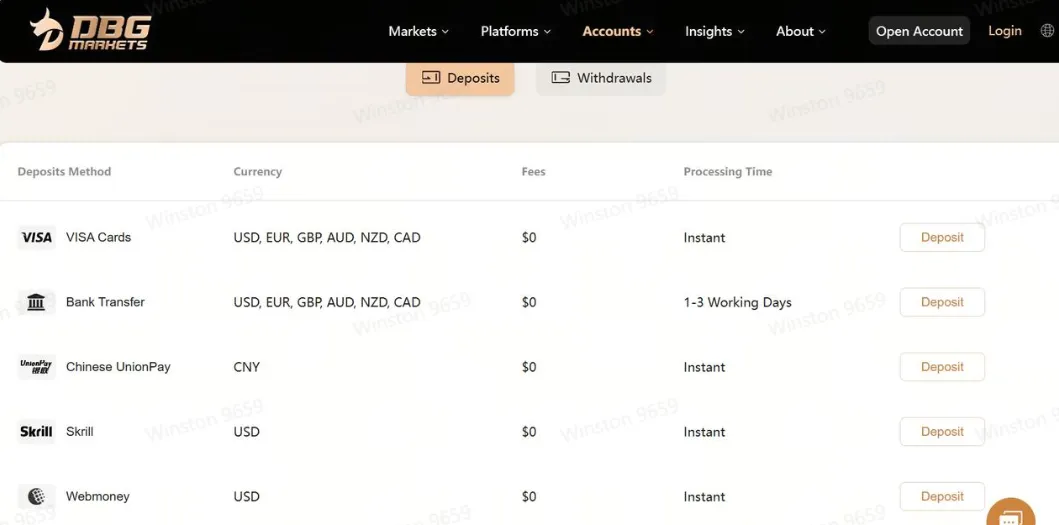Select the VISA Cards method name
Viewport: 1059px width, 525px height.
point(99,237)
